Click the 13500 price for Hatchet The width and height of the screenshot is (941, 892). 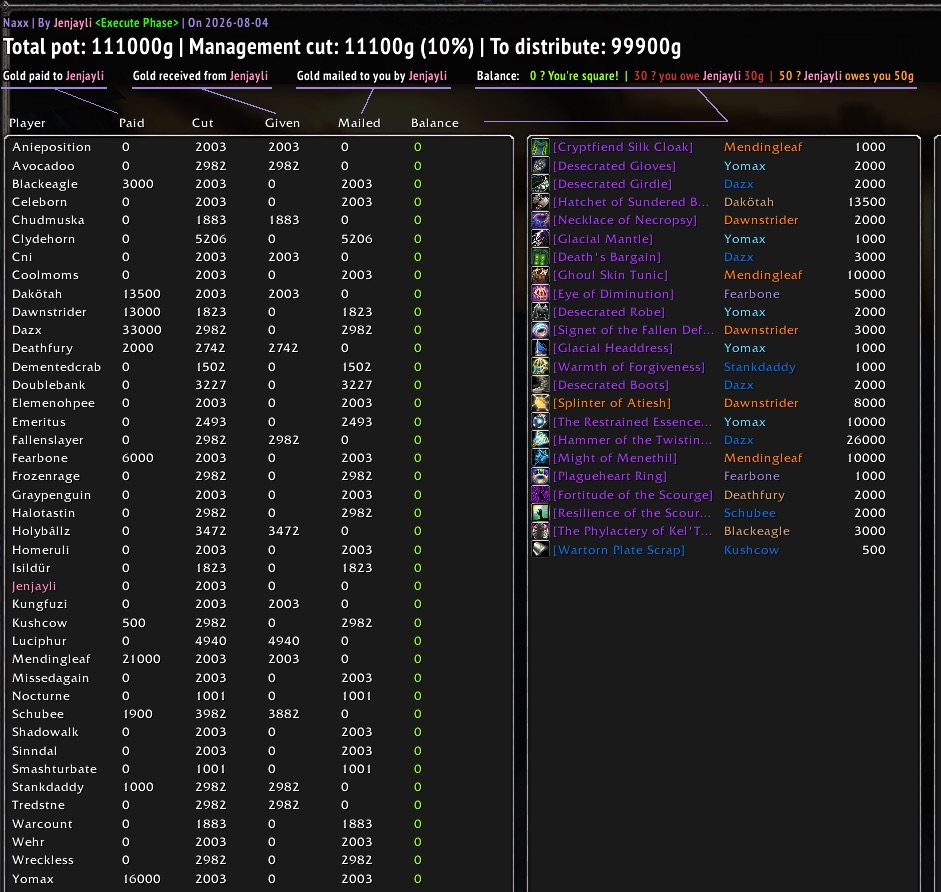(867, 202)
